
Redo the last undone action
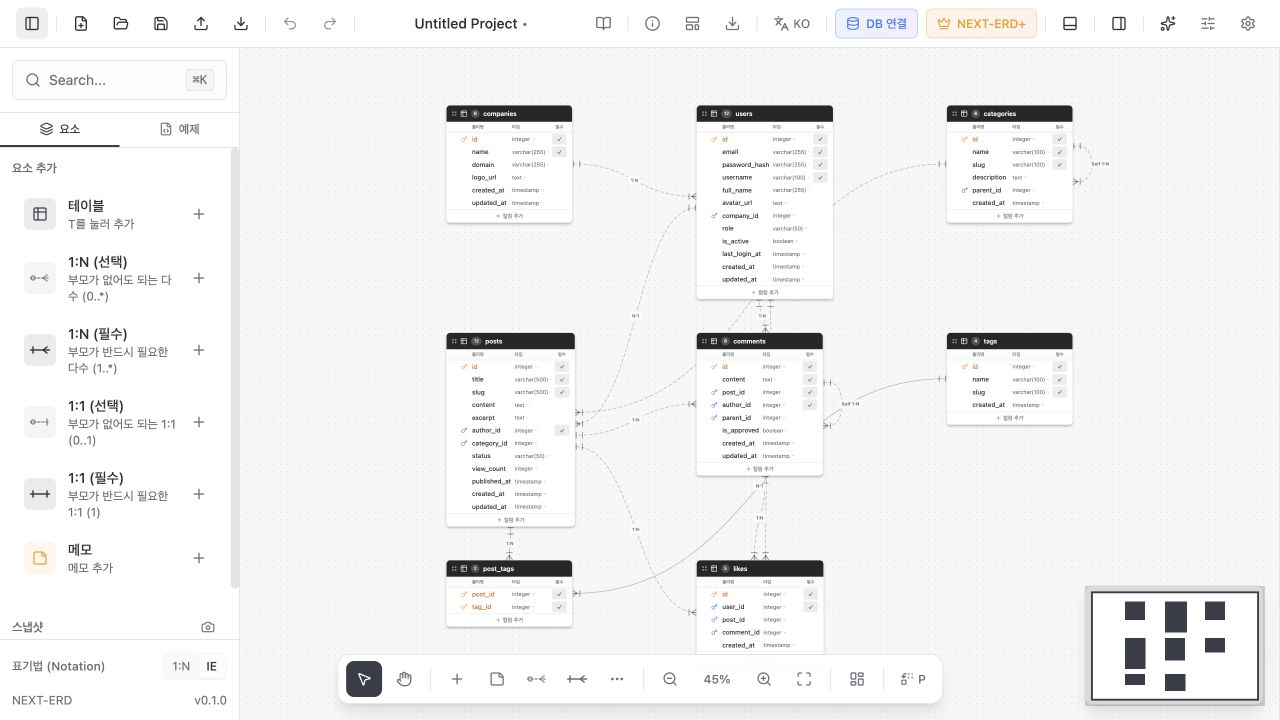[x=330, y=24]
